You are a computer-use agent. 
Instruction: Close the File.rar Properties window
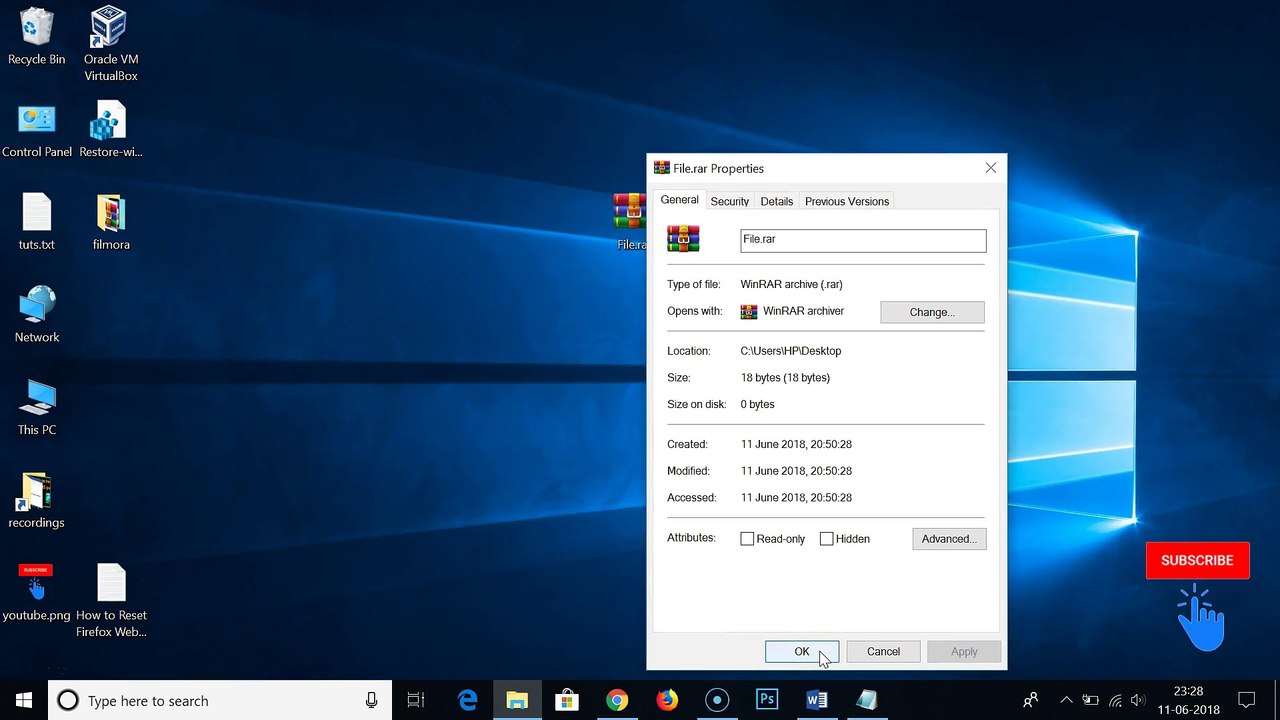tap(991, 168)
